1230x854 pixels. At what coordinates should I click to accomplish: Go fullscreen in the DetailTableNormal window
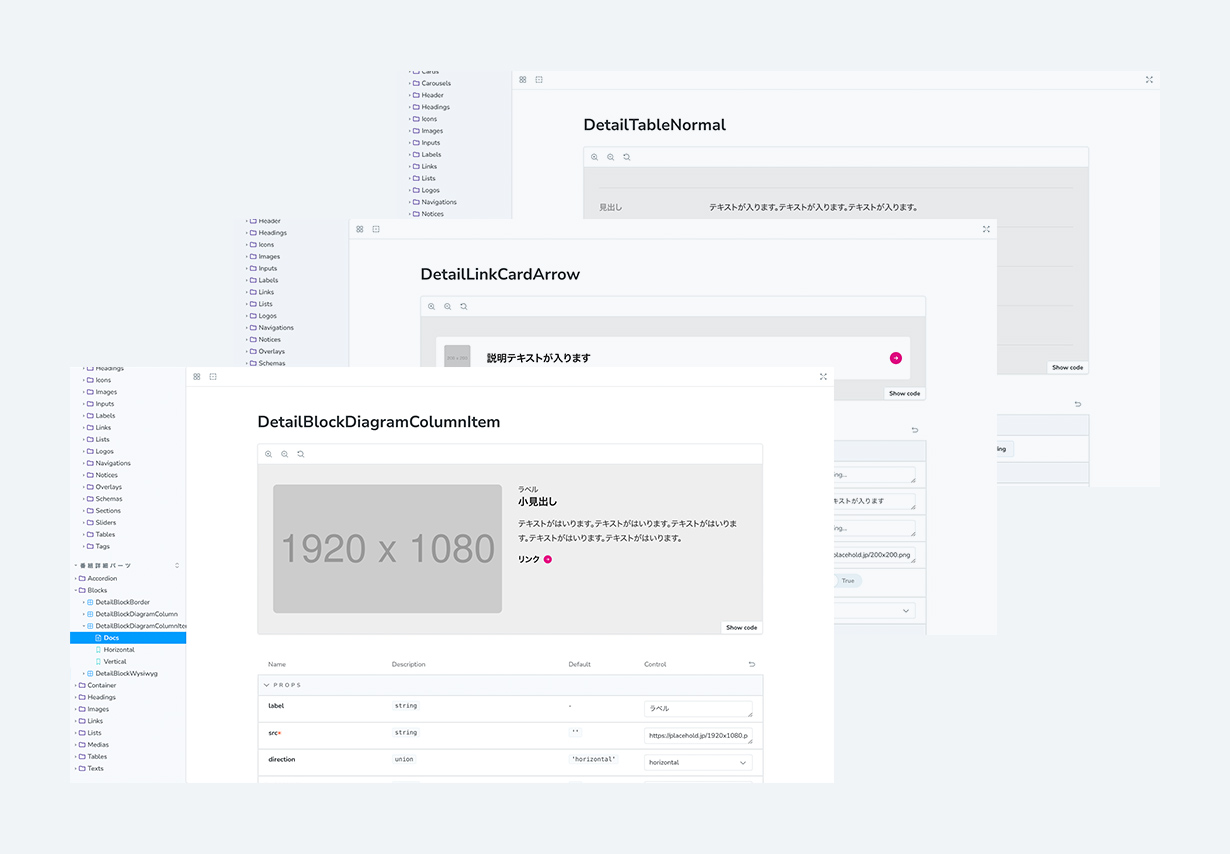pos(1149,80)
